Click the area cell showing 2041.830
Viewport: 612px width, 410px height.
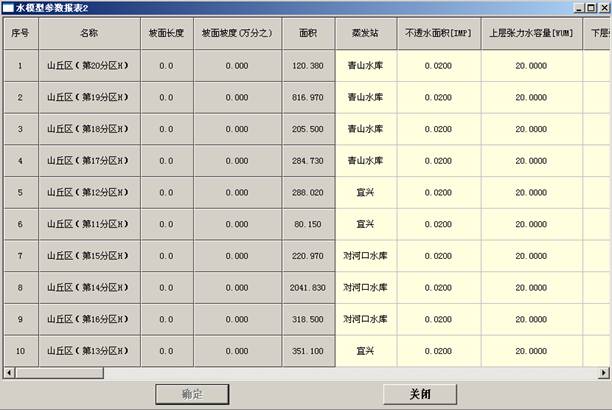tap(308, 288)
